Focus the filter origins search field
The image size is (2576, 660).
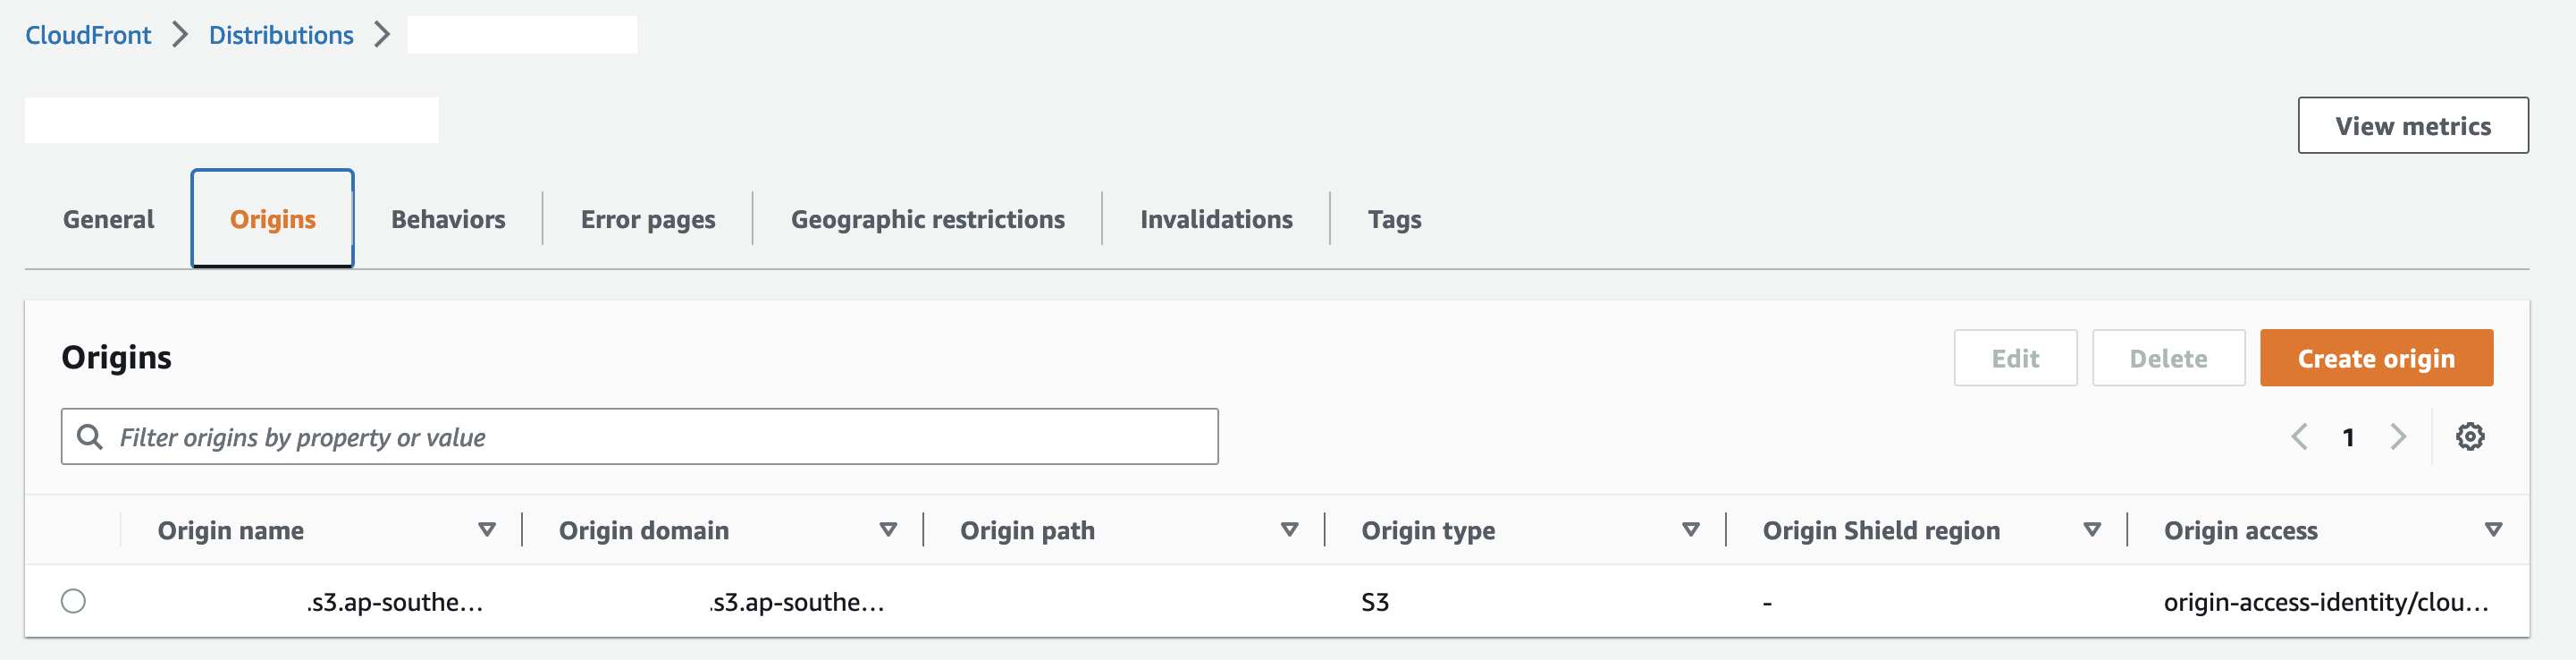(x=640, y=437)
